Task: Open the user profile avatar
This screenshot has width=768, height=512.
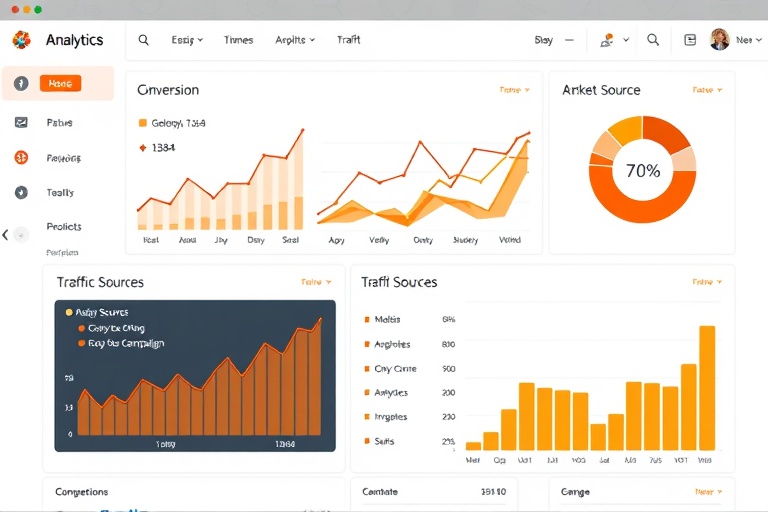Action: 719,40
